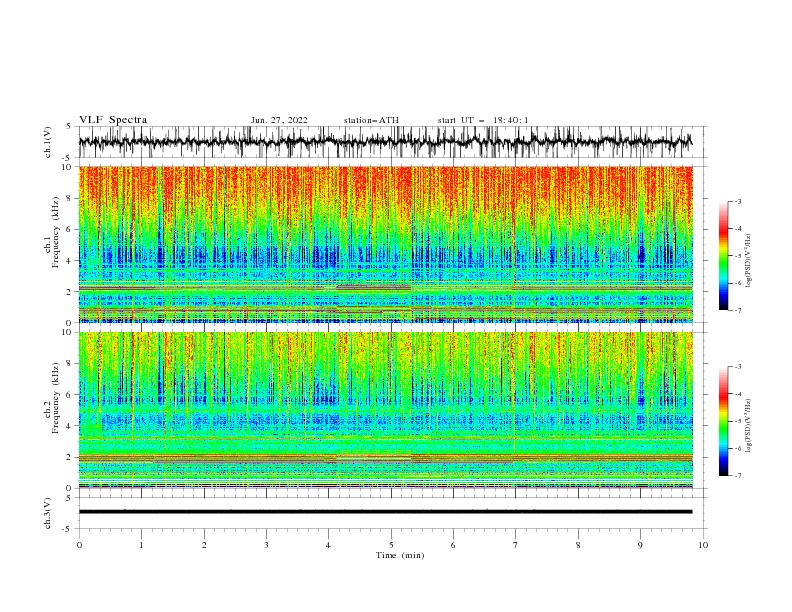Click the "ch.1(V)" waveform axis label
792x612 pixels.
[x=48, y=142]
